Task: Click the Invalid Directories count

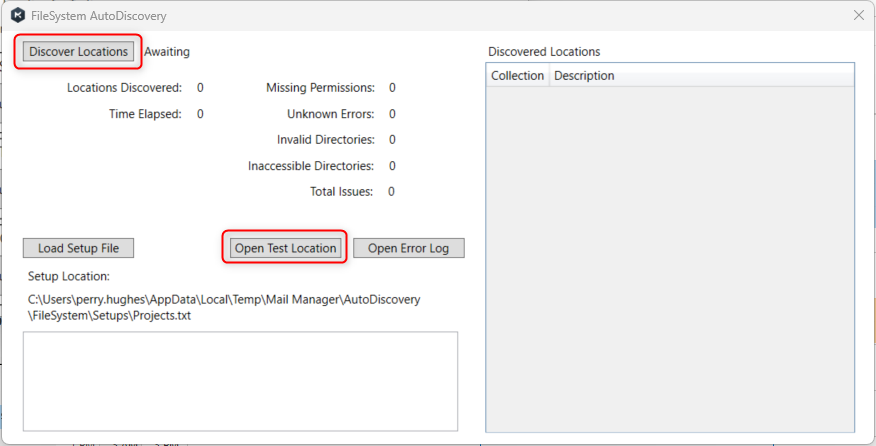Action: 392,140
